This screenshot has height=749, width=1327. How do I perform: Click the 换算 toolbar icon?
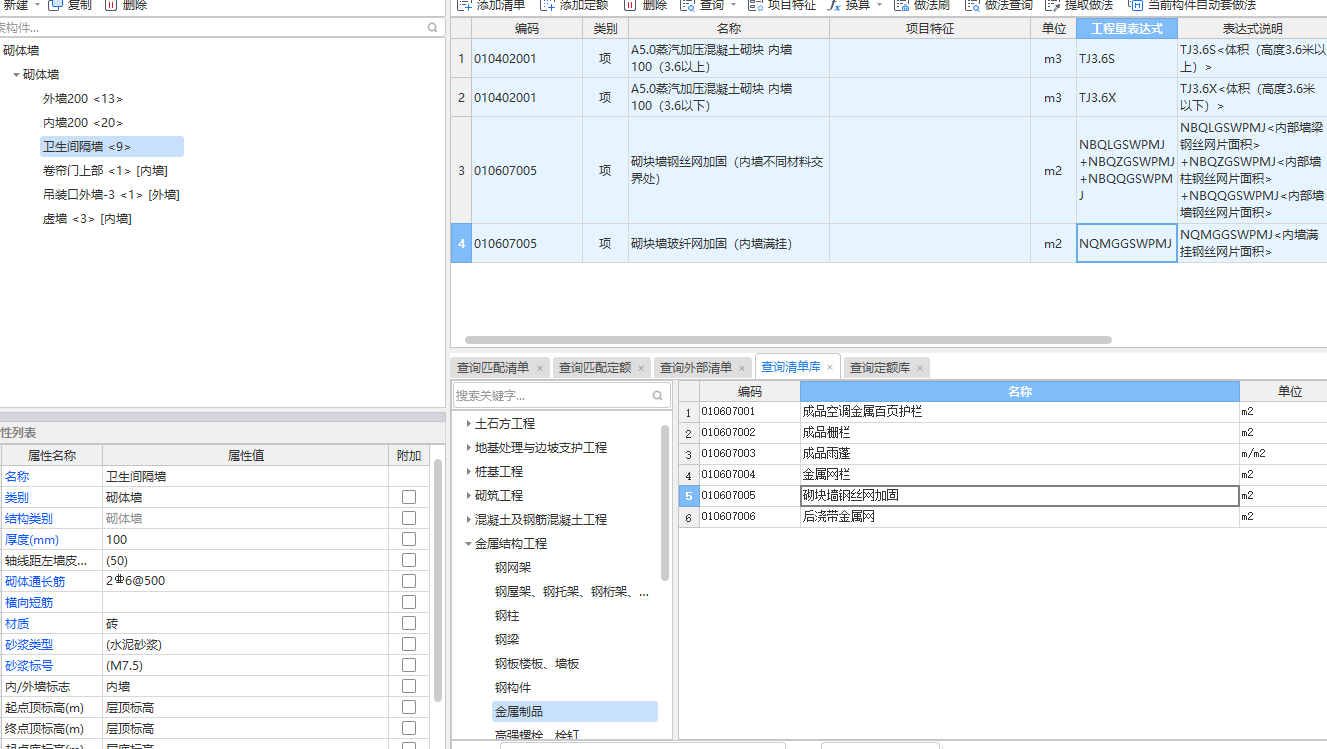pyautogui.click(x=835, y=5)
